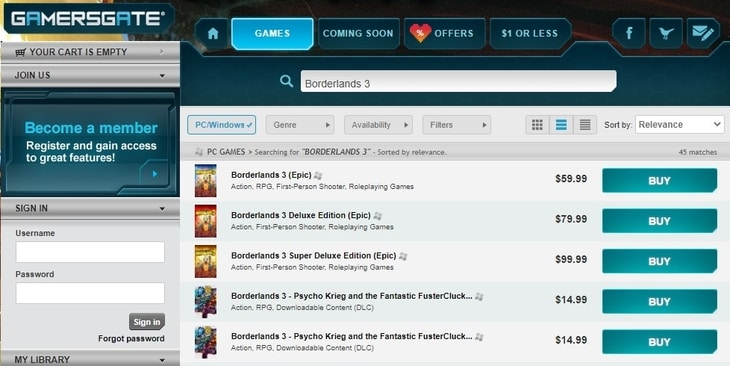Open Borderlands 3 Deluxe Edition cover thumbnail
This screenshot has height=366, width=730.
pos(205,221)
